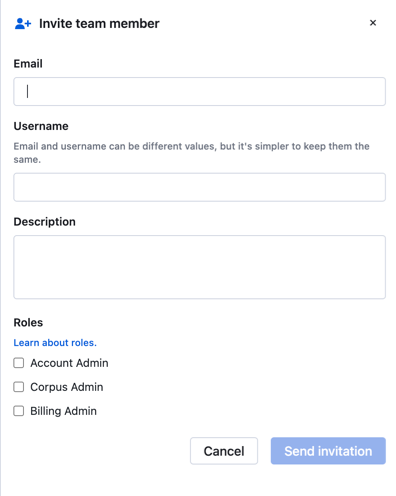Click the username helper text about different values

coord(191,153)
